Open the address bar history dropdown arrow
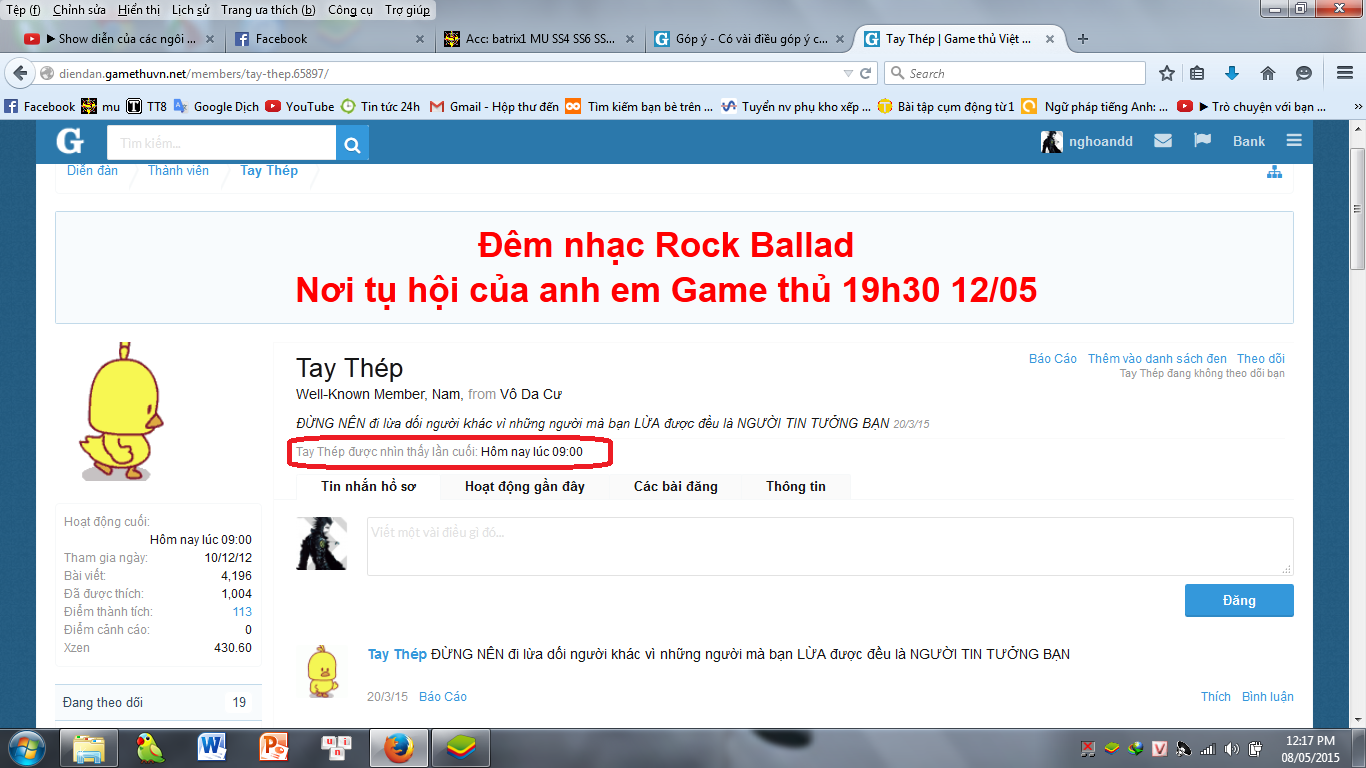1366x768 pixels. 848,73
